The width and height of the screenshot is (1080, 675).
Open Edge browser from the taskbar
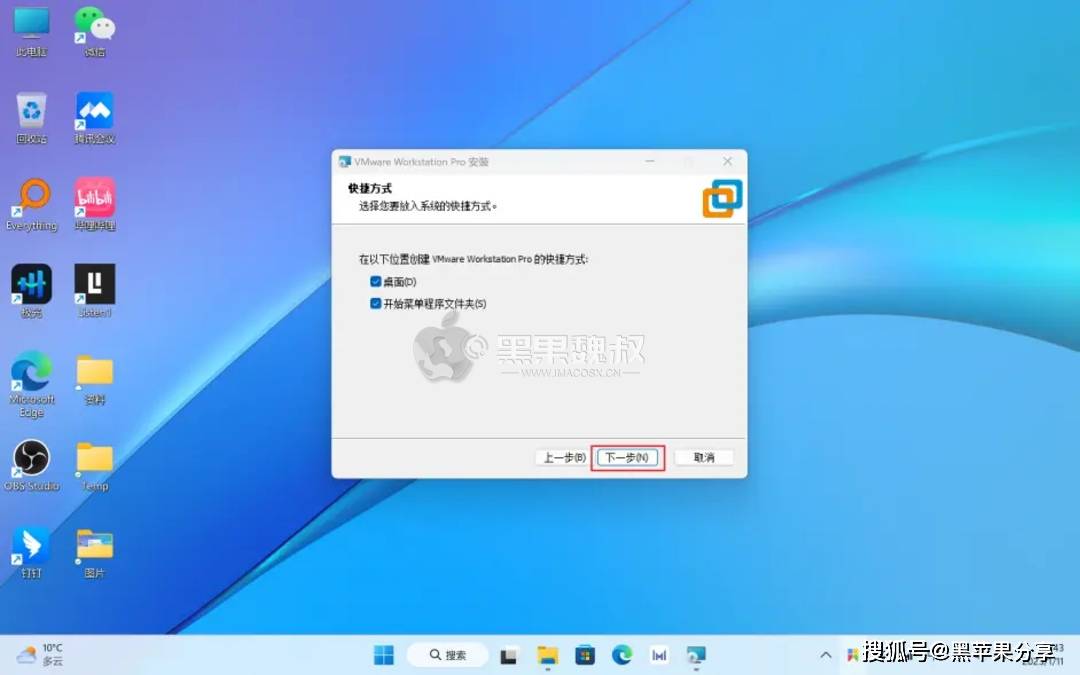click(622, 655)
